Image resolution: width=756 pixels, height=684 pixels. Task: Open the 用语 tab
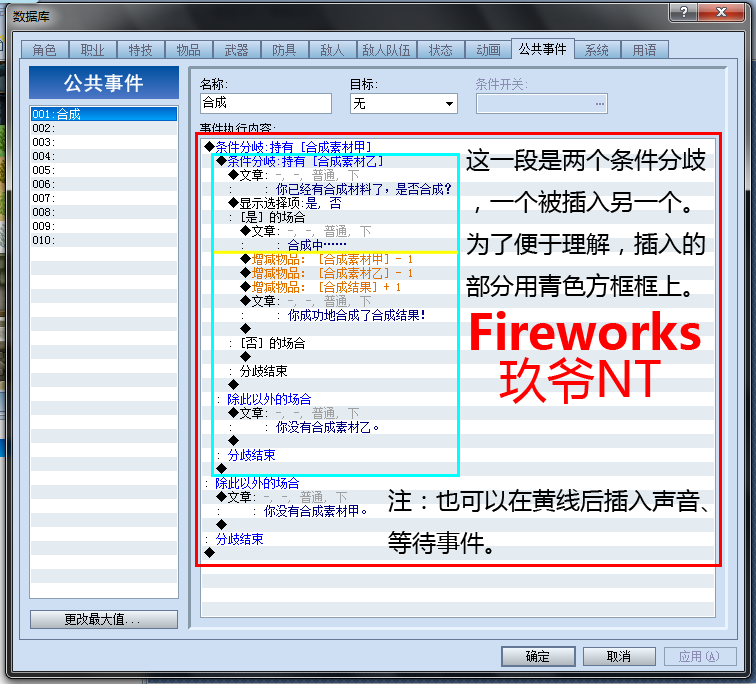tap(645, 50)
